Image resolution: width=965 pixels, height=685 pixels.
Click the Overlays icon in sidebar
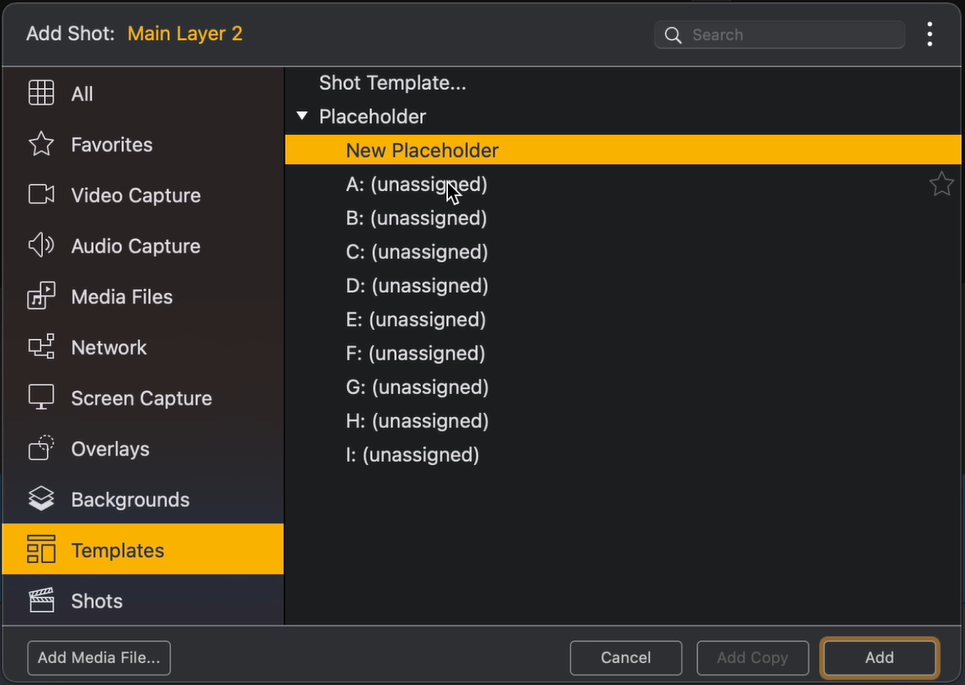coord(41,448)
